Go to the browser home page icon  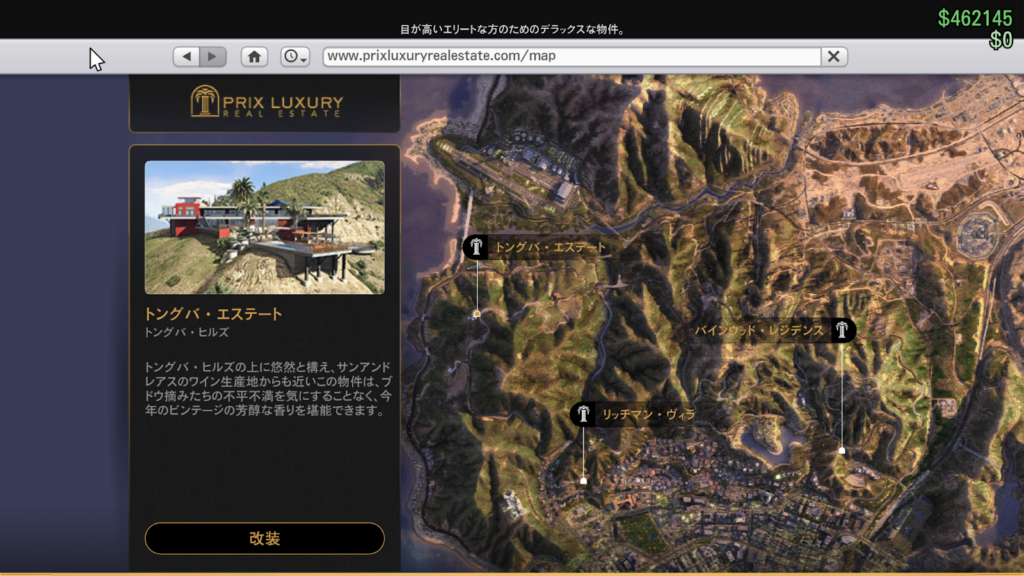(x=254, y=57)
